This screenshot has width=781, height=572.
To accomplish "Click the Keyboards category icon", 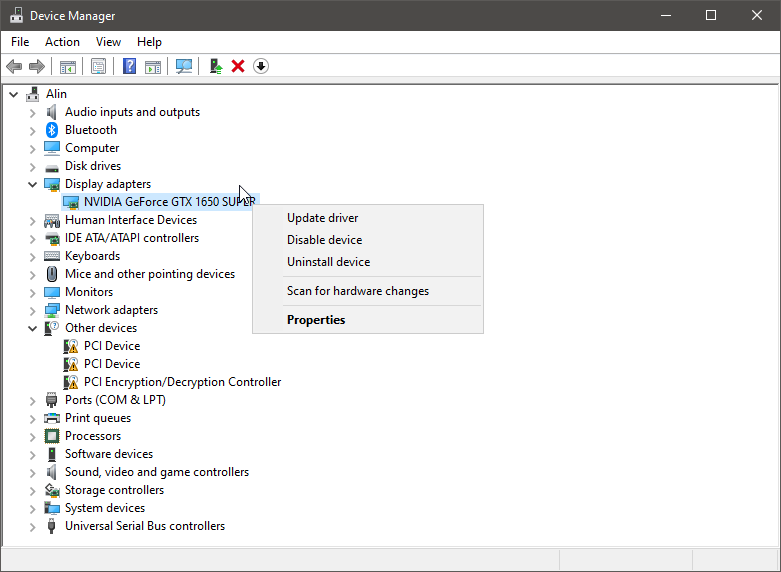I will 52,256.
